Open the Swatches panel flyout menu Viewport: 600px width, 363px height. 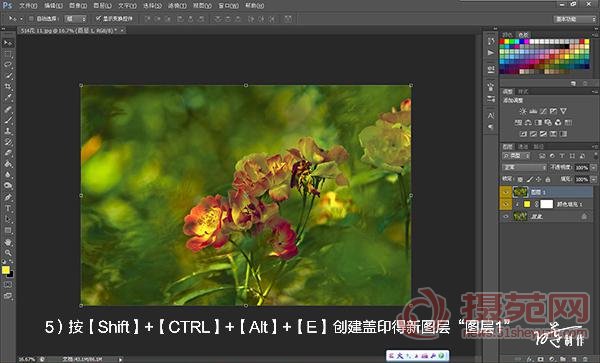595,34
